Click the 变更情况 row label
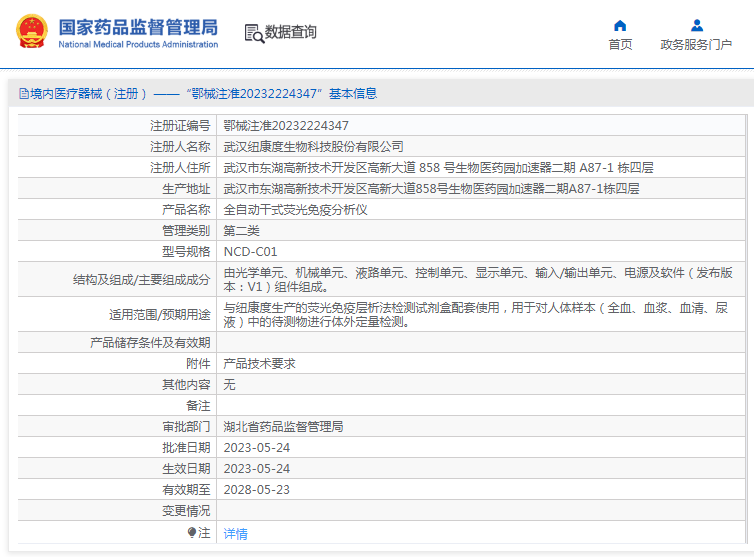This screenshot has height=557, width=754. [186, 511]
